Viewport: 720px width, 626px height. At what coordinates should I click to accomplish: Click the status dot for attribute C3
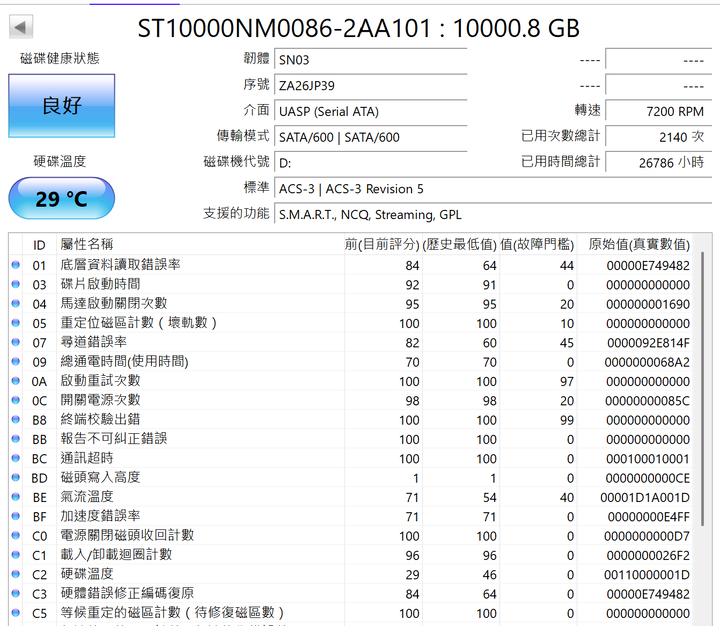point(16,593)
